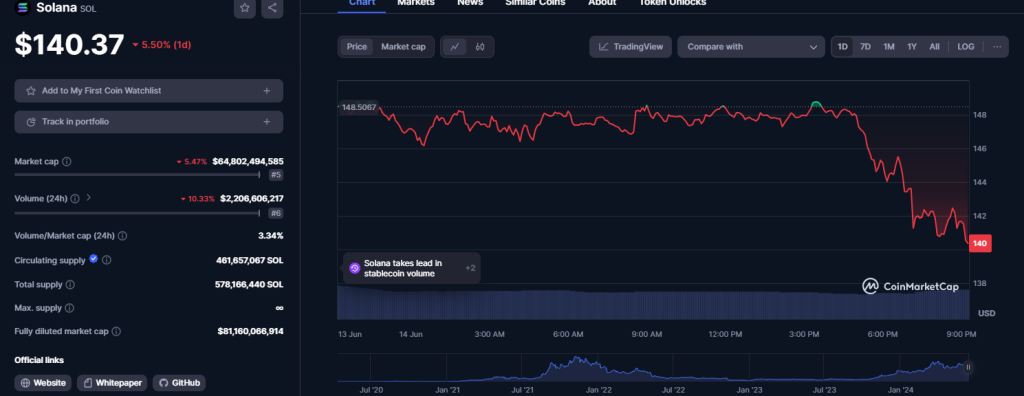
Task: Add Solana to My First Coin Watchlist
Action: click(149, 91)
